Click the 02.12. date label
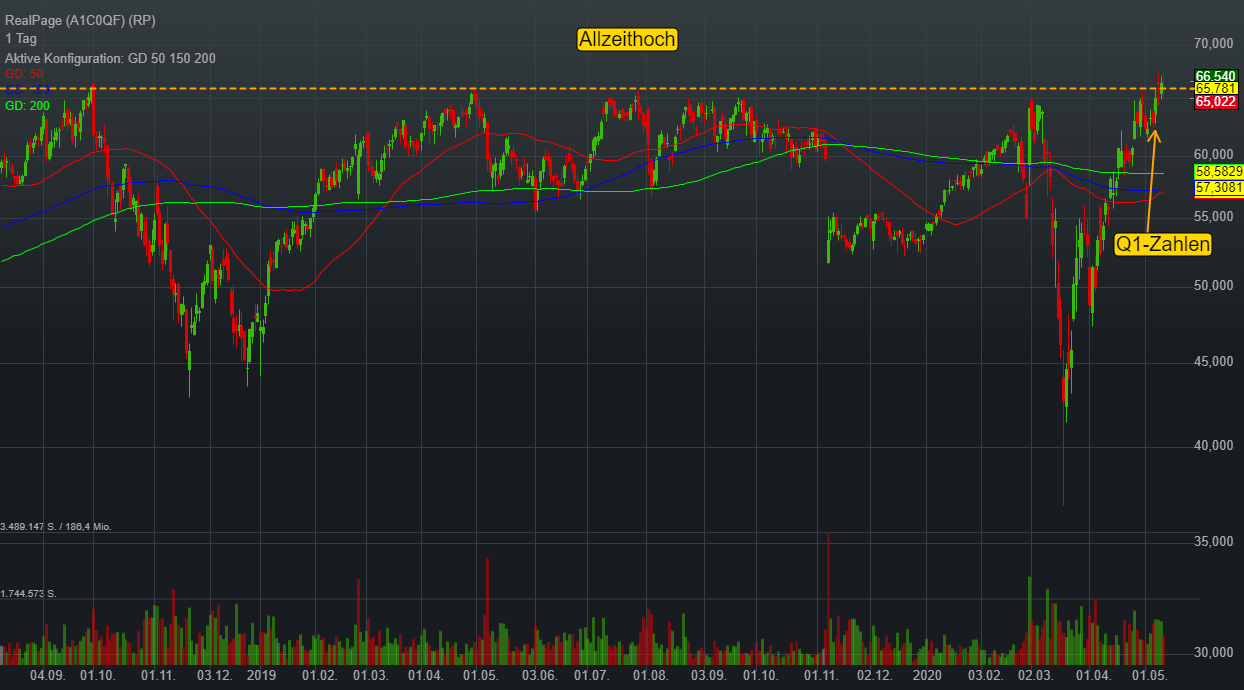Image resolution: width=1244 pixels, height=690 pixels. pyautogui.click(x=876, y=676)
